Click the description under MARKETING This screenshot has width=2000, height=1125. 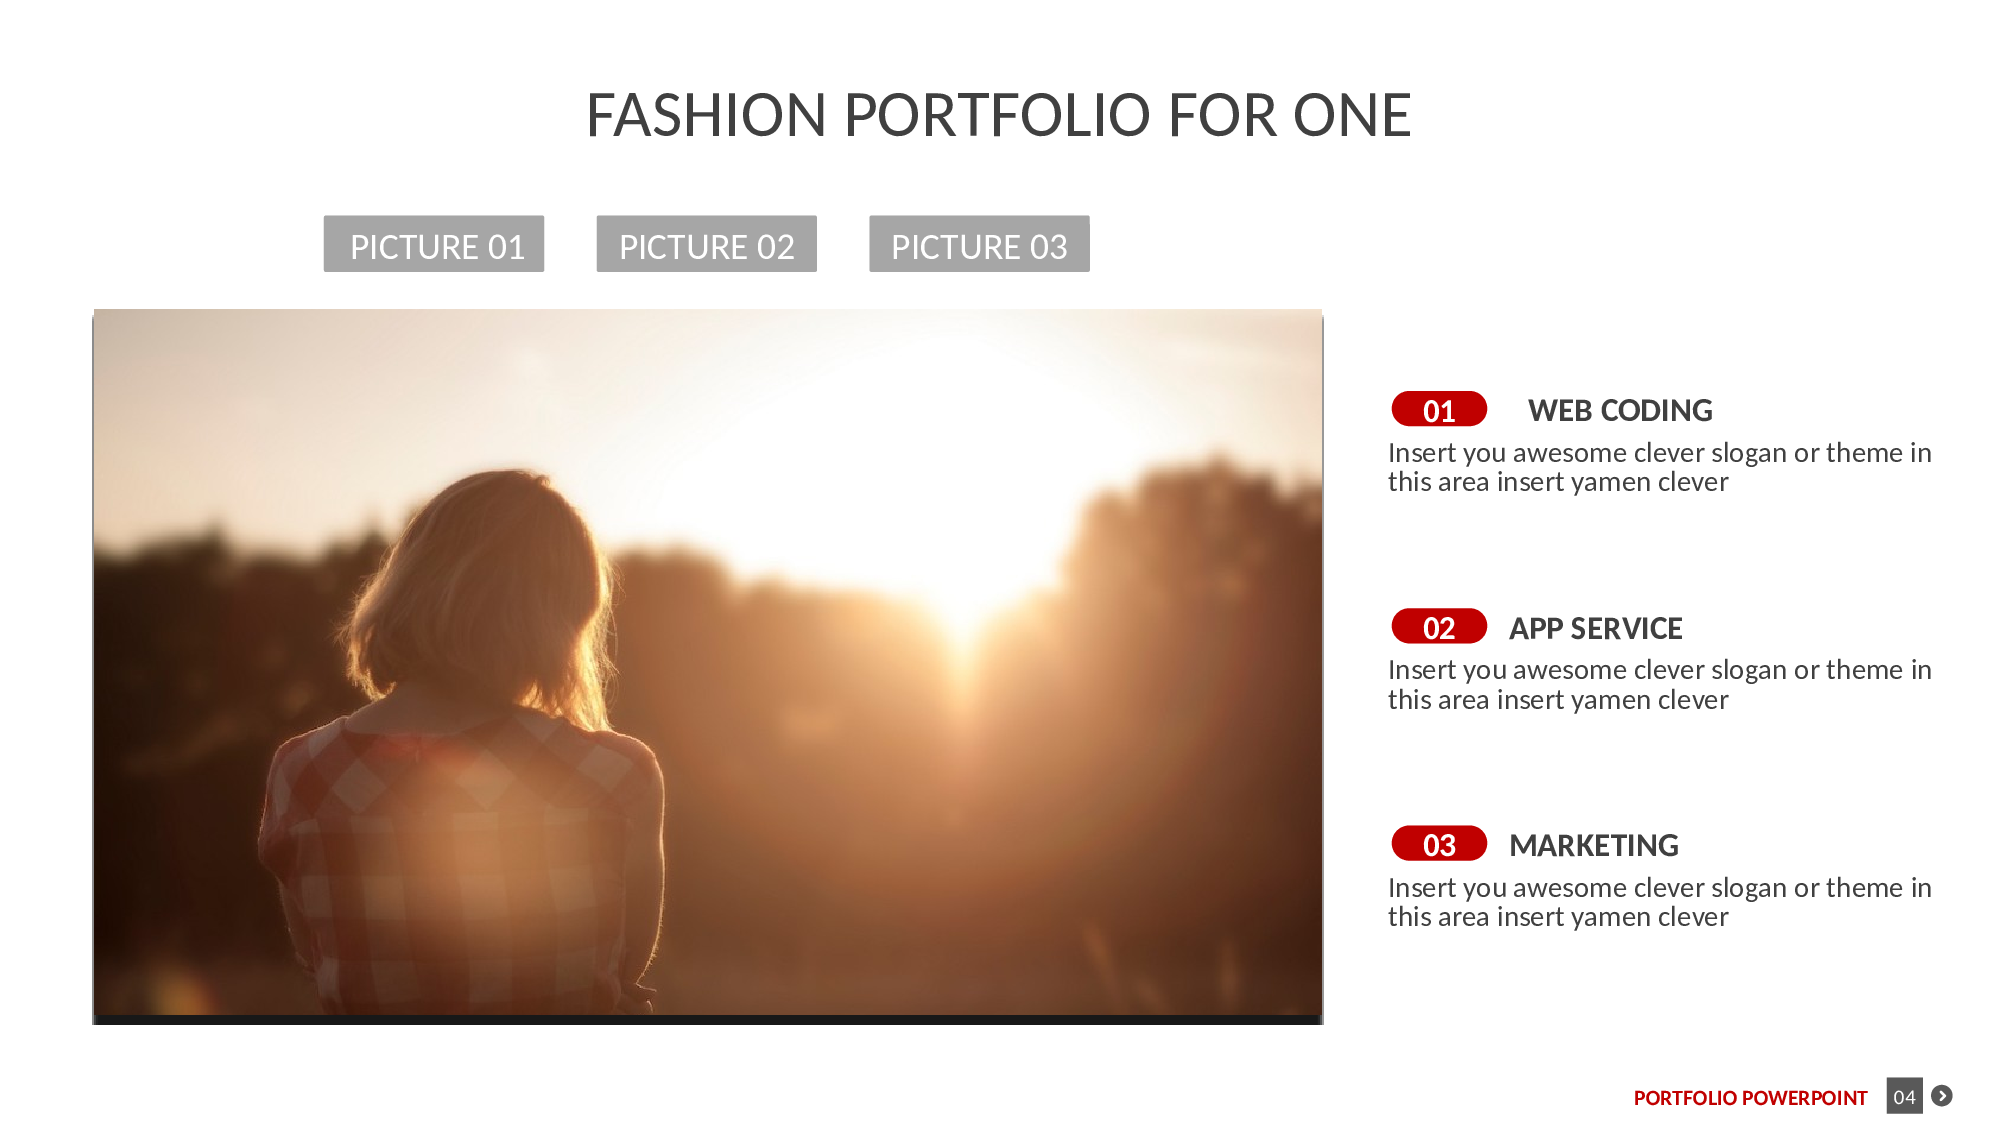pyautogui.click(x=1659, y=902)
